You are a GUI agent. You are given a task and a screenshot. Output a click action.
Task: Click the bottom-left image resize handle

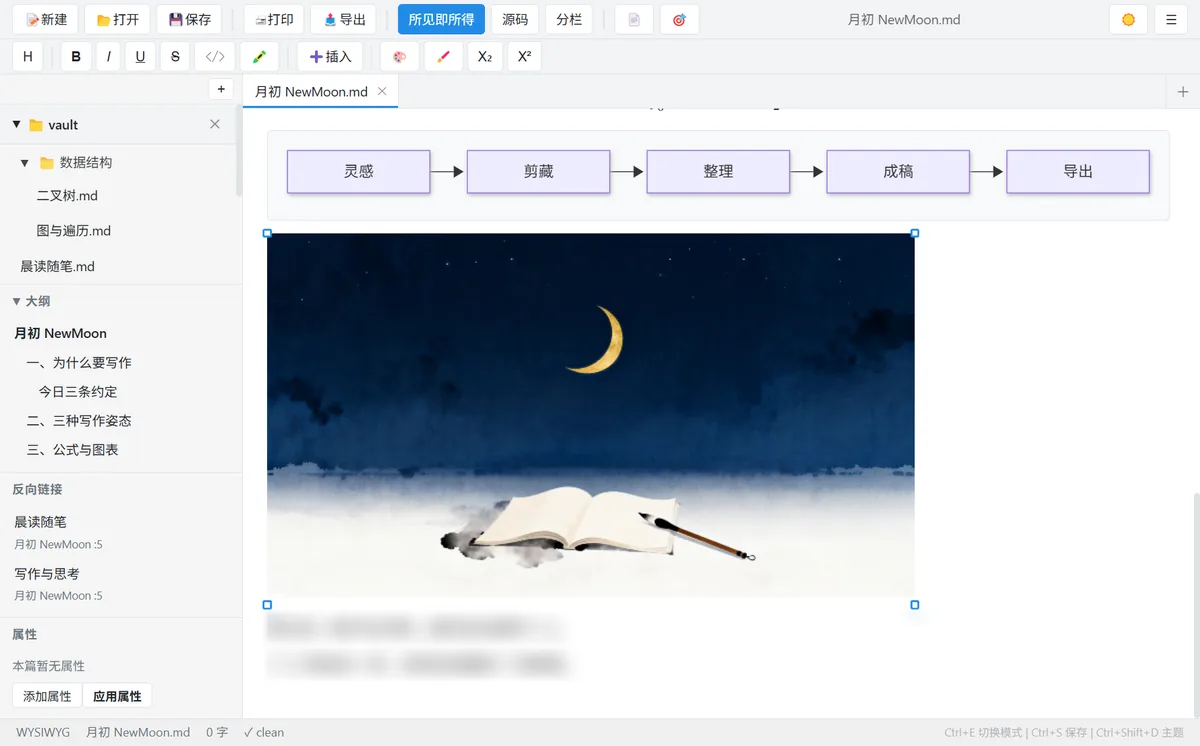pyautogui.click(x=267, y=605)
